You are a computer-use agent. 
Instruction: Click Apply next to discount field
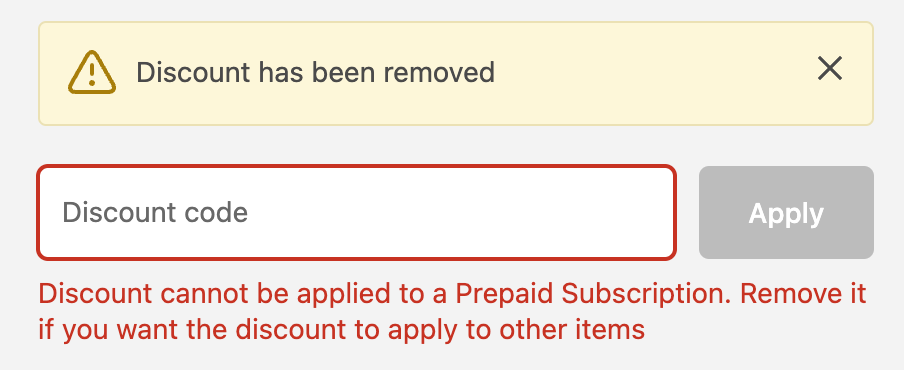tap(786, 213)
